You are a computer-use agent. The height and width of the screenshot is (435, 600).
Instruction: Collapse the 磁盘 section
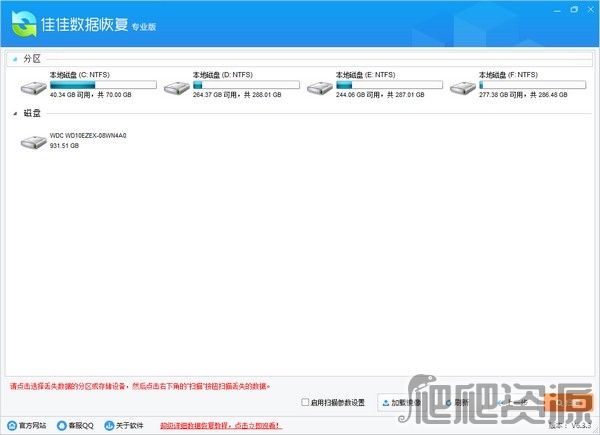pyautogui.click(x=15, y=113)
